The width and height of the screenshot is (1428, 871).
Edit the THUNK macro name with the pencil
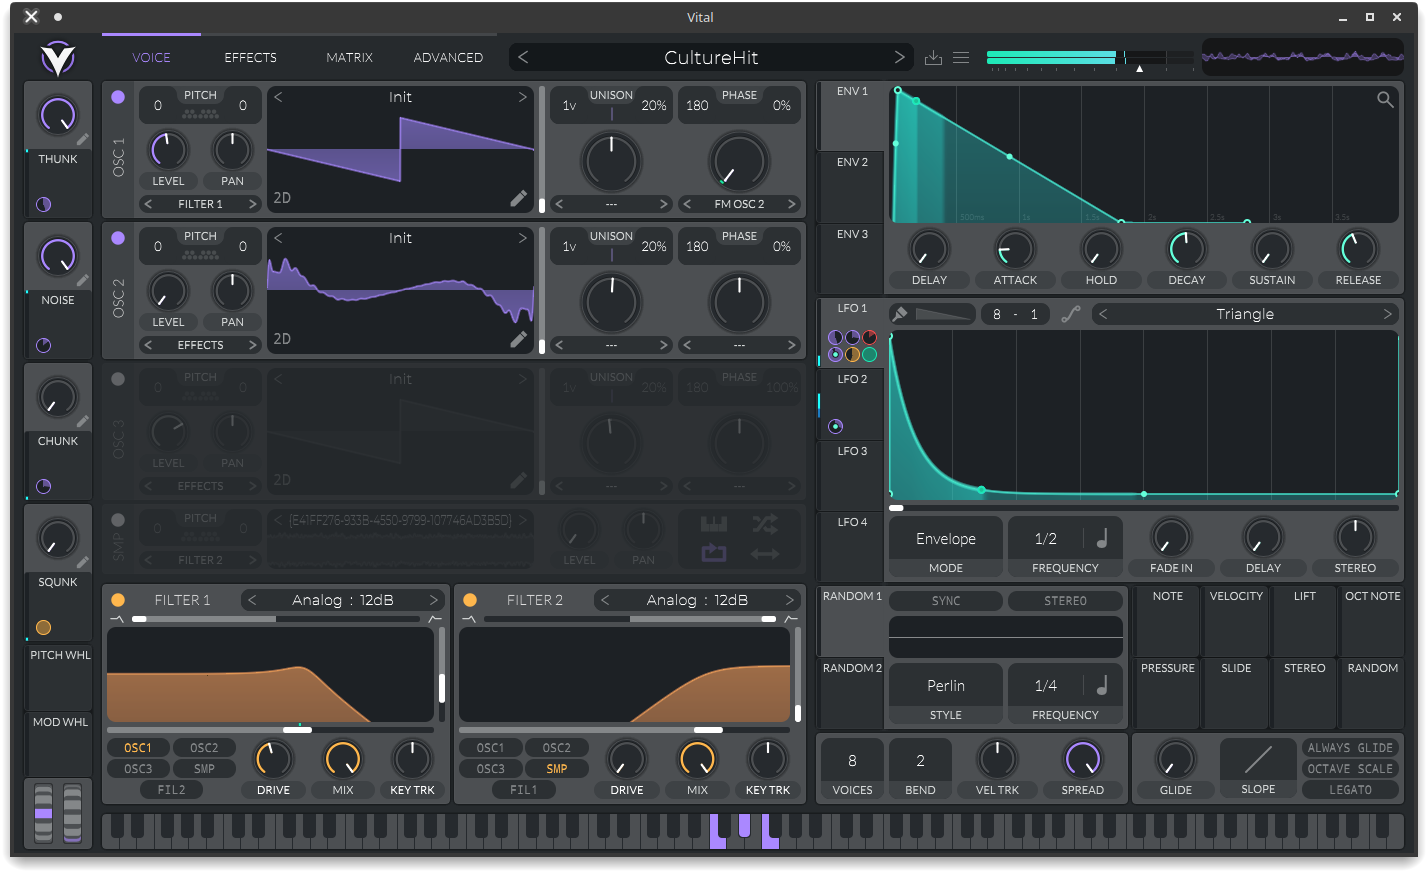(83, 140)
